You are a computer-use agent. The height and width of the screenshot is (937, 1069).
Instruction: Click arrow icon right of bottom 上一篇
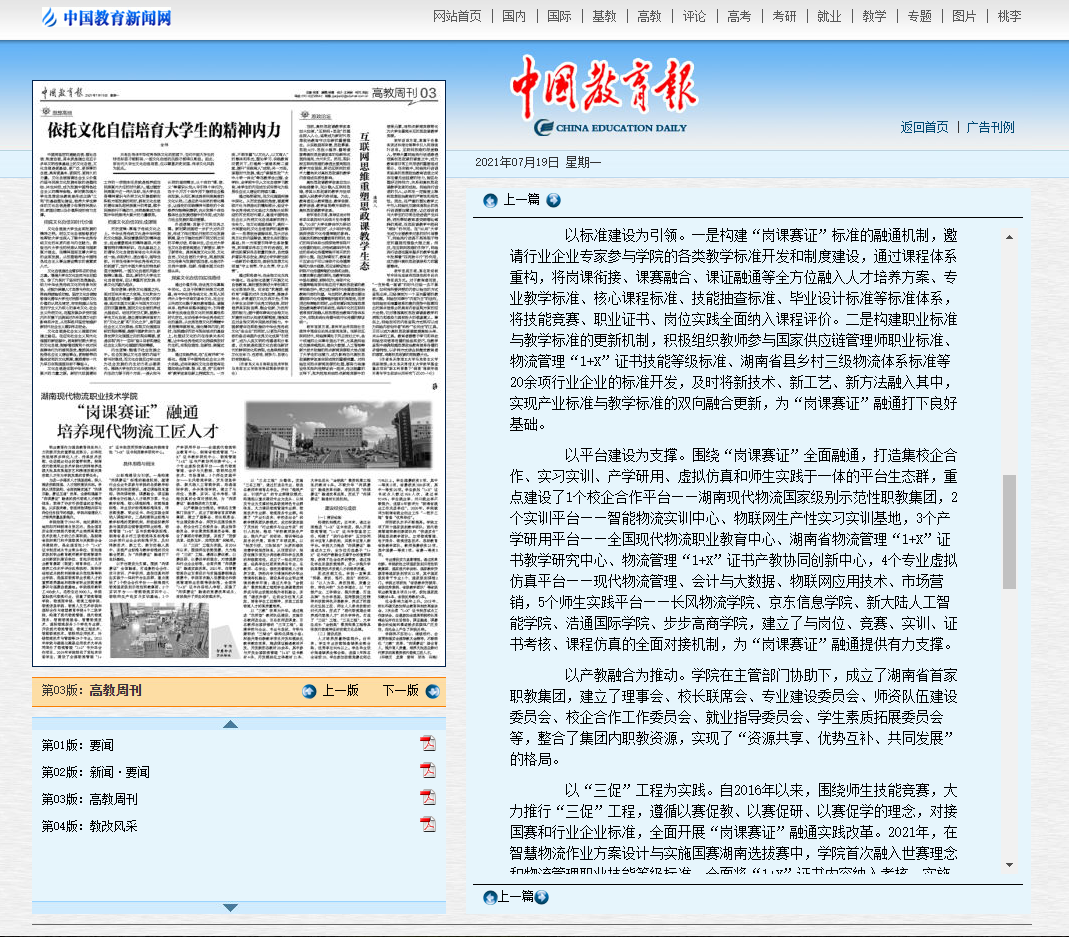click(542, 897)
